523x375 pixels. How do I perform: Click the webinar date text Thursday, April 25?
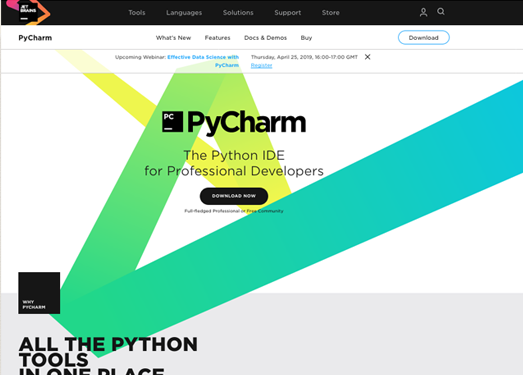point(304,57)
